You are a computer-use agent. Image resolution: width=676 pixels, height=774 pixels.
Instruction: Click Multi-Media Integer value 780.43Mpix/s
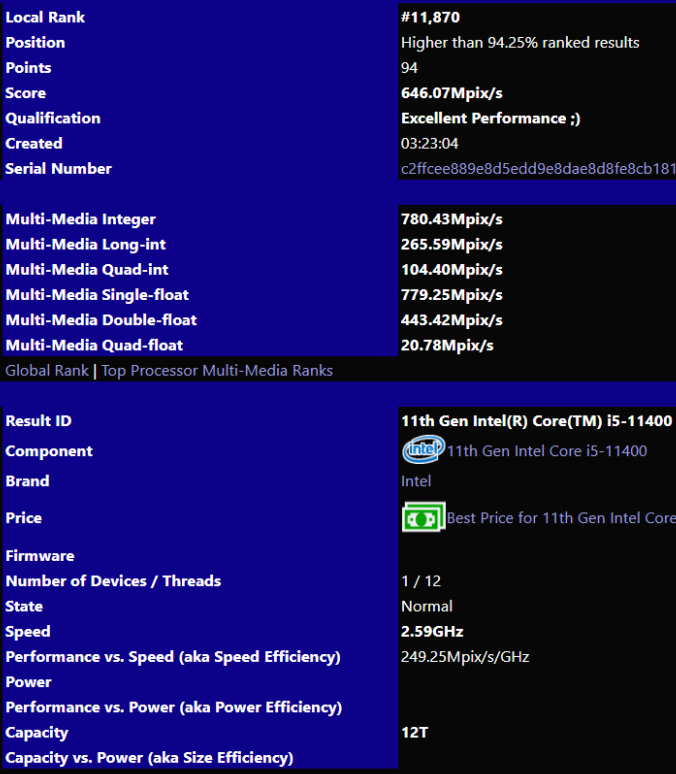[x=452, y=219]
